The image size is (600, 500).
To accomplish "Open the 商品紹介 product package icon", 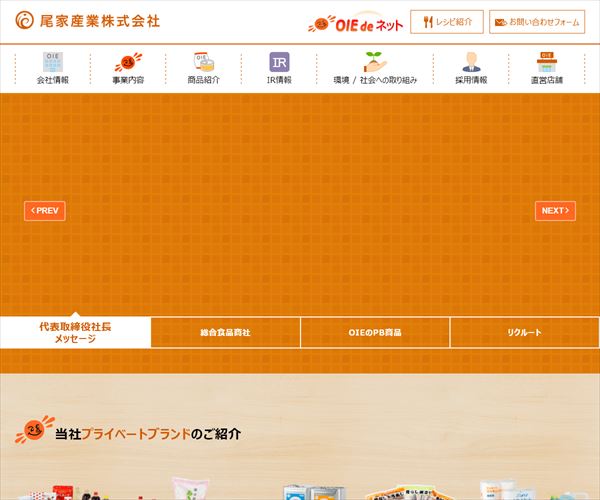I will (204, 62).
